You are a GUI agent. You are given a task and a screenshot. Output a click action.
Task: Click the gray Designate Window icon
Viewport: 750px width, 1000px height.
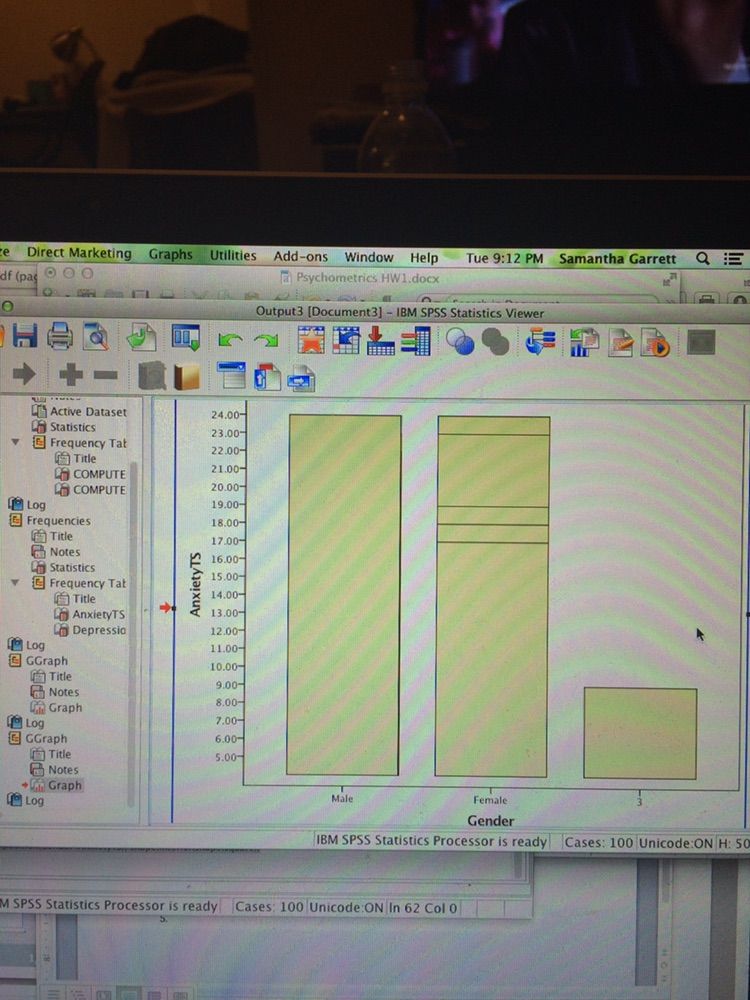coord(701,343)
